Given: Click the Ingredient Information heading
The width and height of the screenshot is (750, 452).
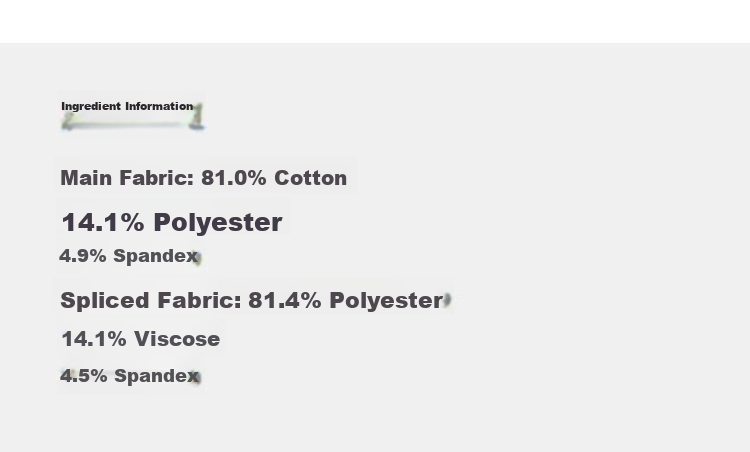Looking at the screenshot, I should (x=127, y=106).
